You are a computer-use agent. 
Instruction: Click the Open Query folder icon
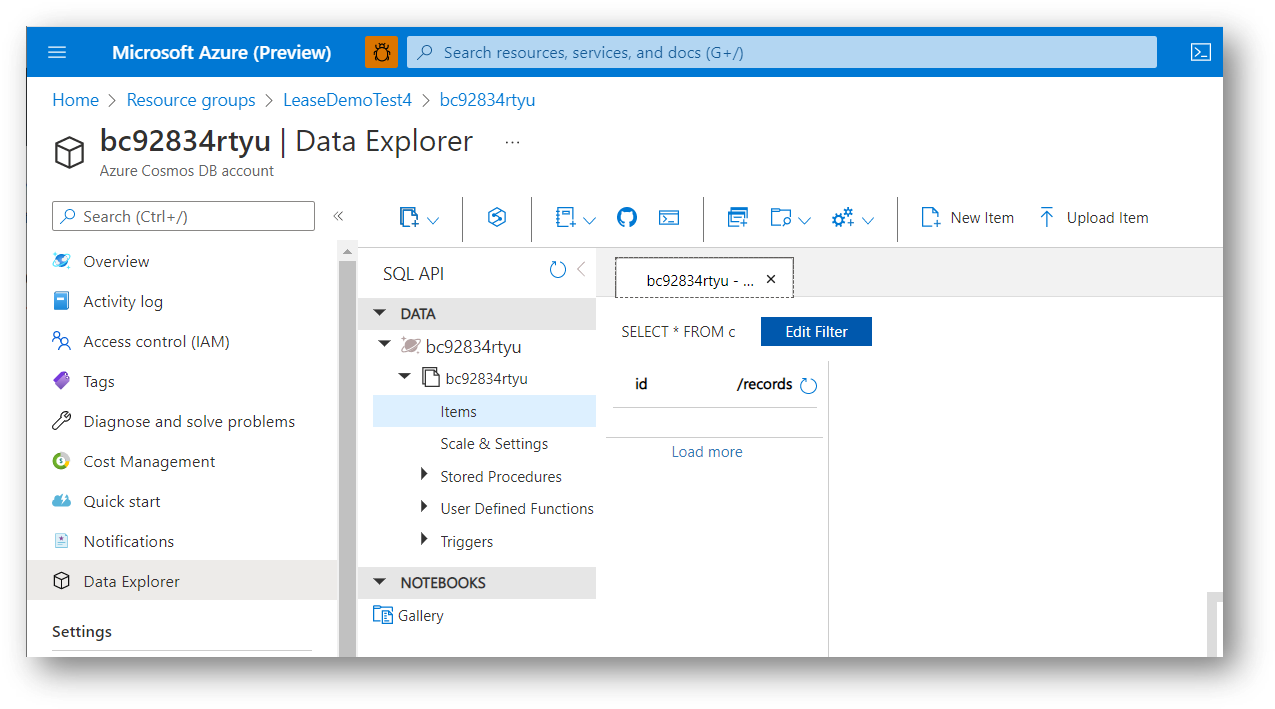point(781,218)
